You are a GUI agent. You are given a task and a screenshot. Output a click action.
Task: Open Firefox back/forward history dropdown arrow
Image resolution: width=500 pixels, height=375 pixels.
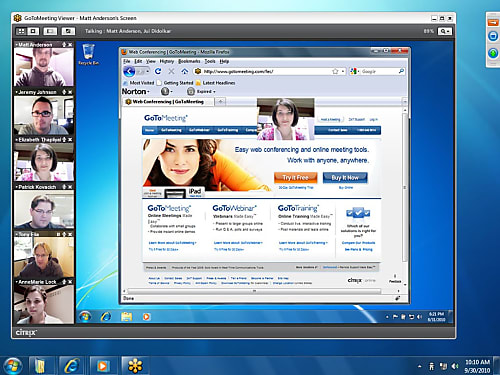coord(147,71)
